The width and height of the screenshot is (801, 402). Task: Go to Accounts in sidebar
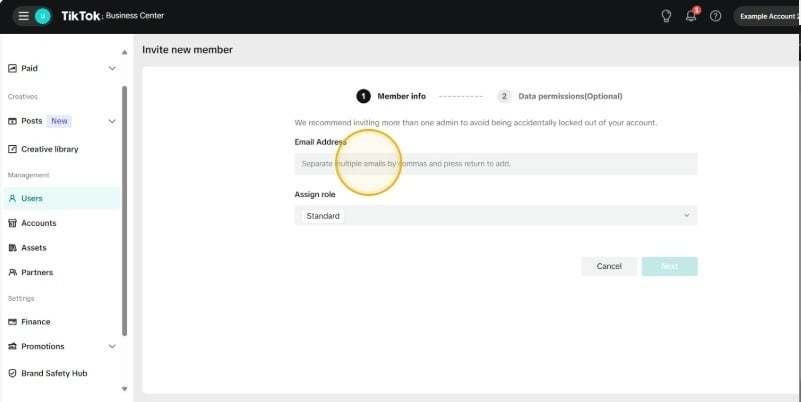[38, 223]
